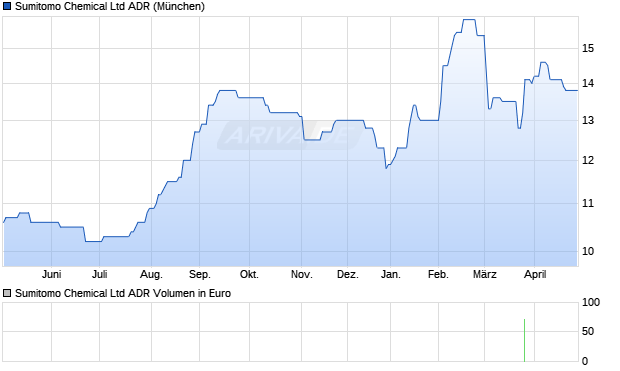The image size is (620, 371).
Task: Click the volume axis value 100
Action: (x=591, y=303)
